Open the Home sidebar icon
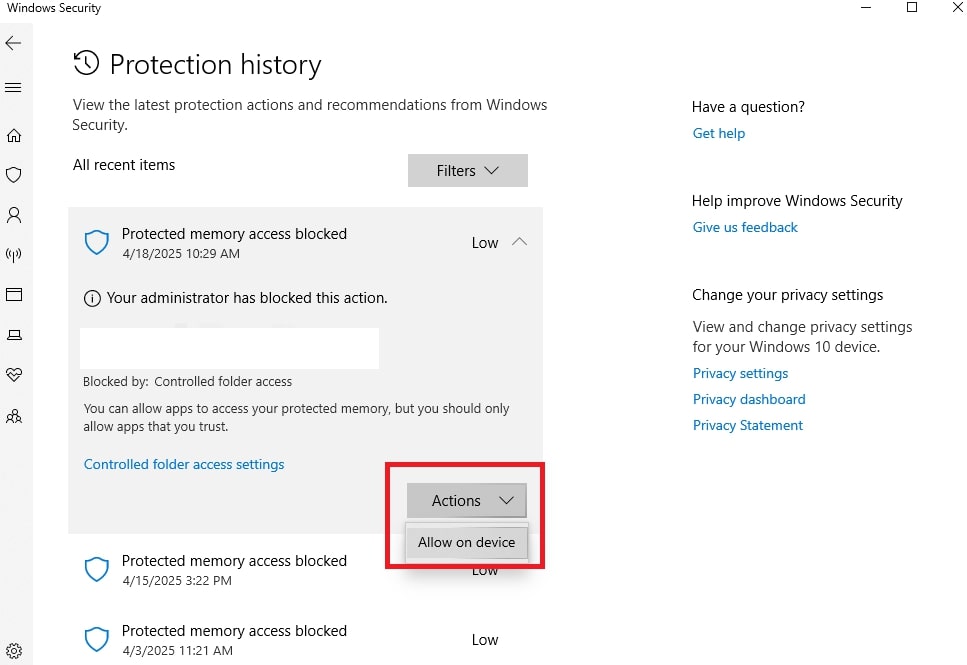The image size is (967, 665). pos(14,136)
